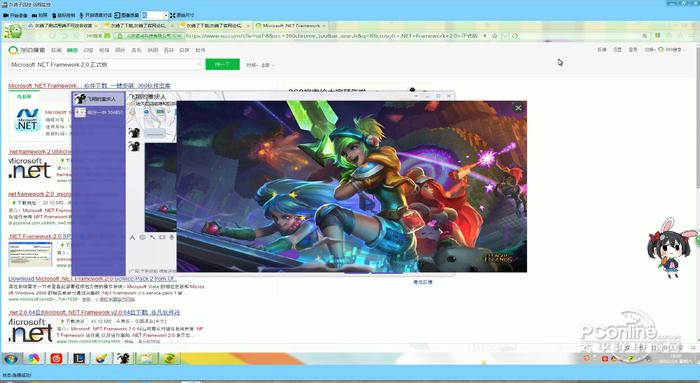Click the screenshot thumbnail in the SP result
The height and width of the screenshot is (383, 700).
[x=30, y=254]
